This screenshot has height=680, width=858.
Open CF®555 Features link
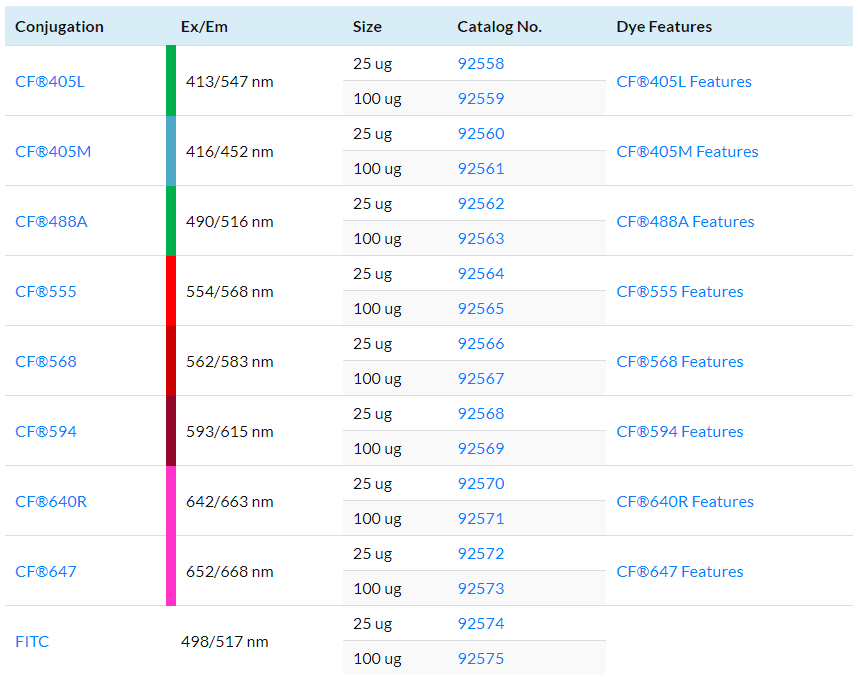point(680,292)
